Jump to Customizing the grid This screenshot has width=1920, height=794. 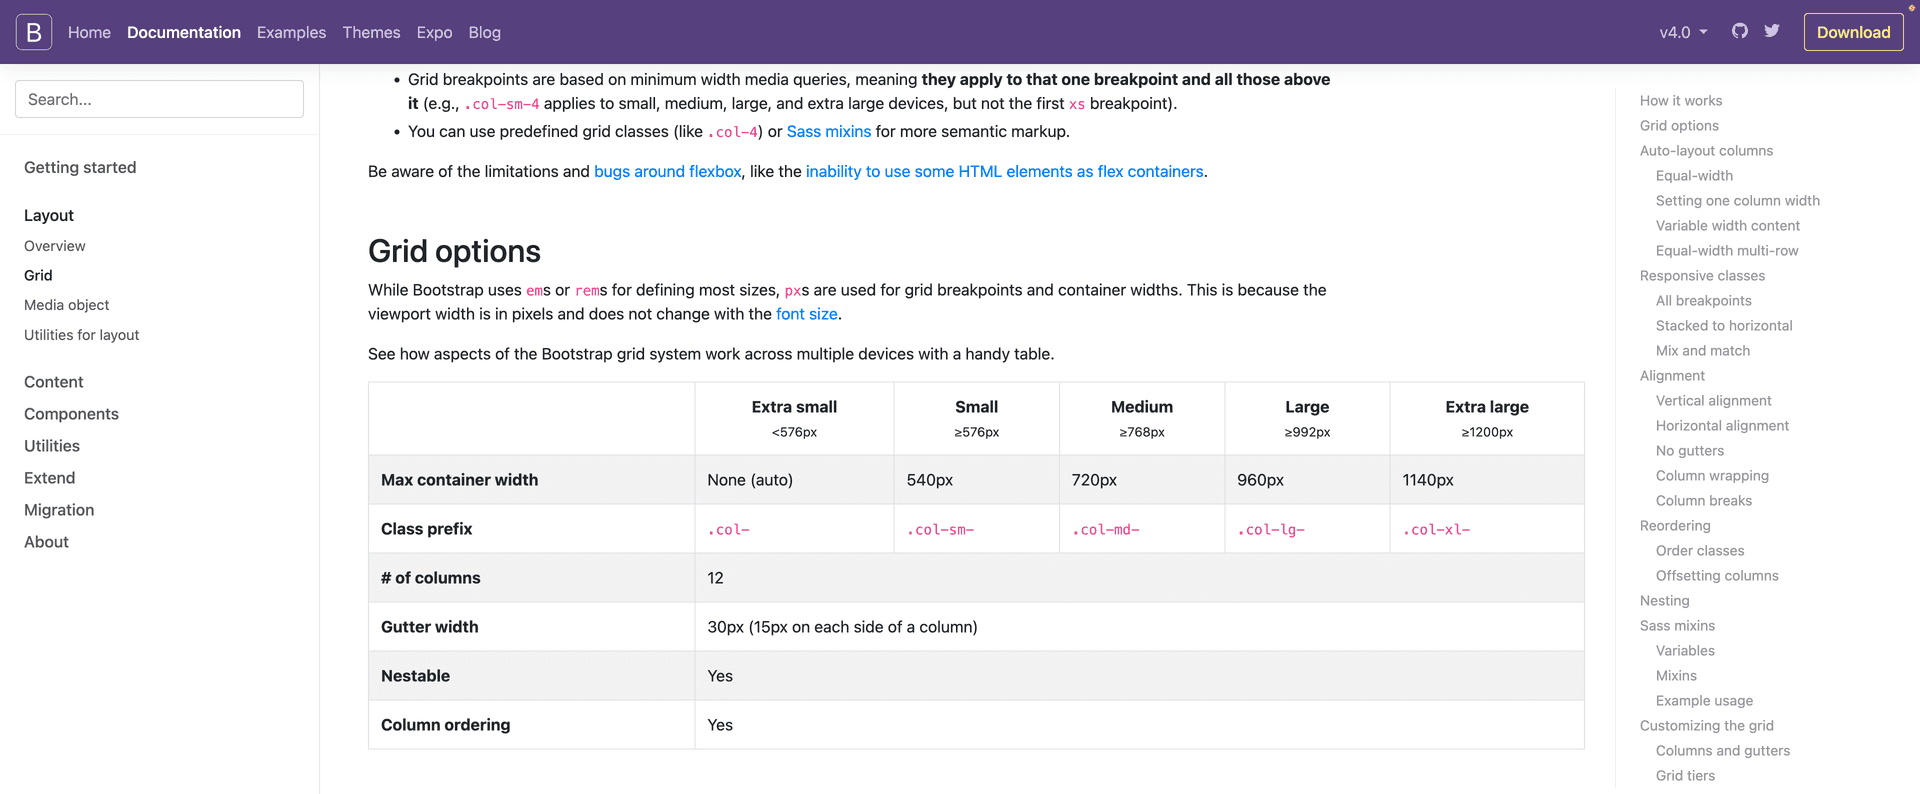pyautogui.click(x=1707, y=726)
